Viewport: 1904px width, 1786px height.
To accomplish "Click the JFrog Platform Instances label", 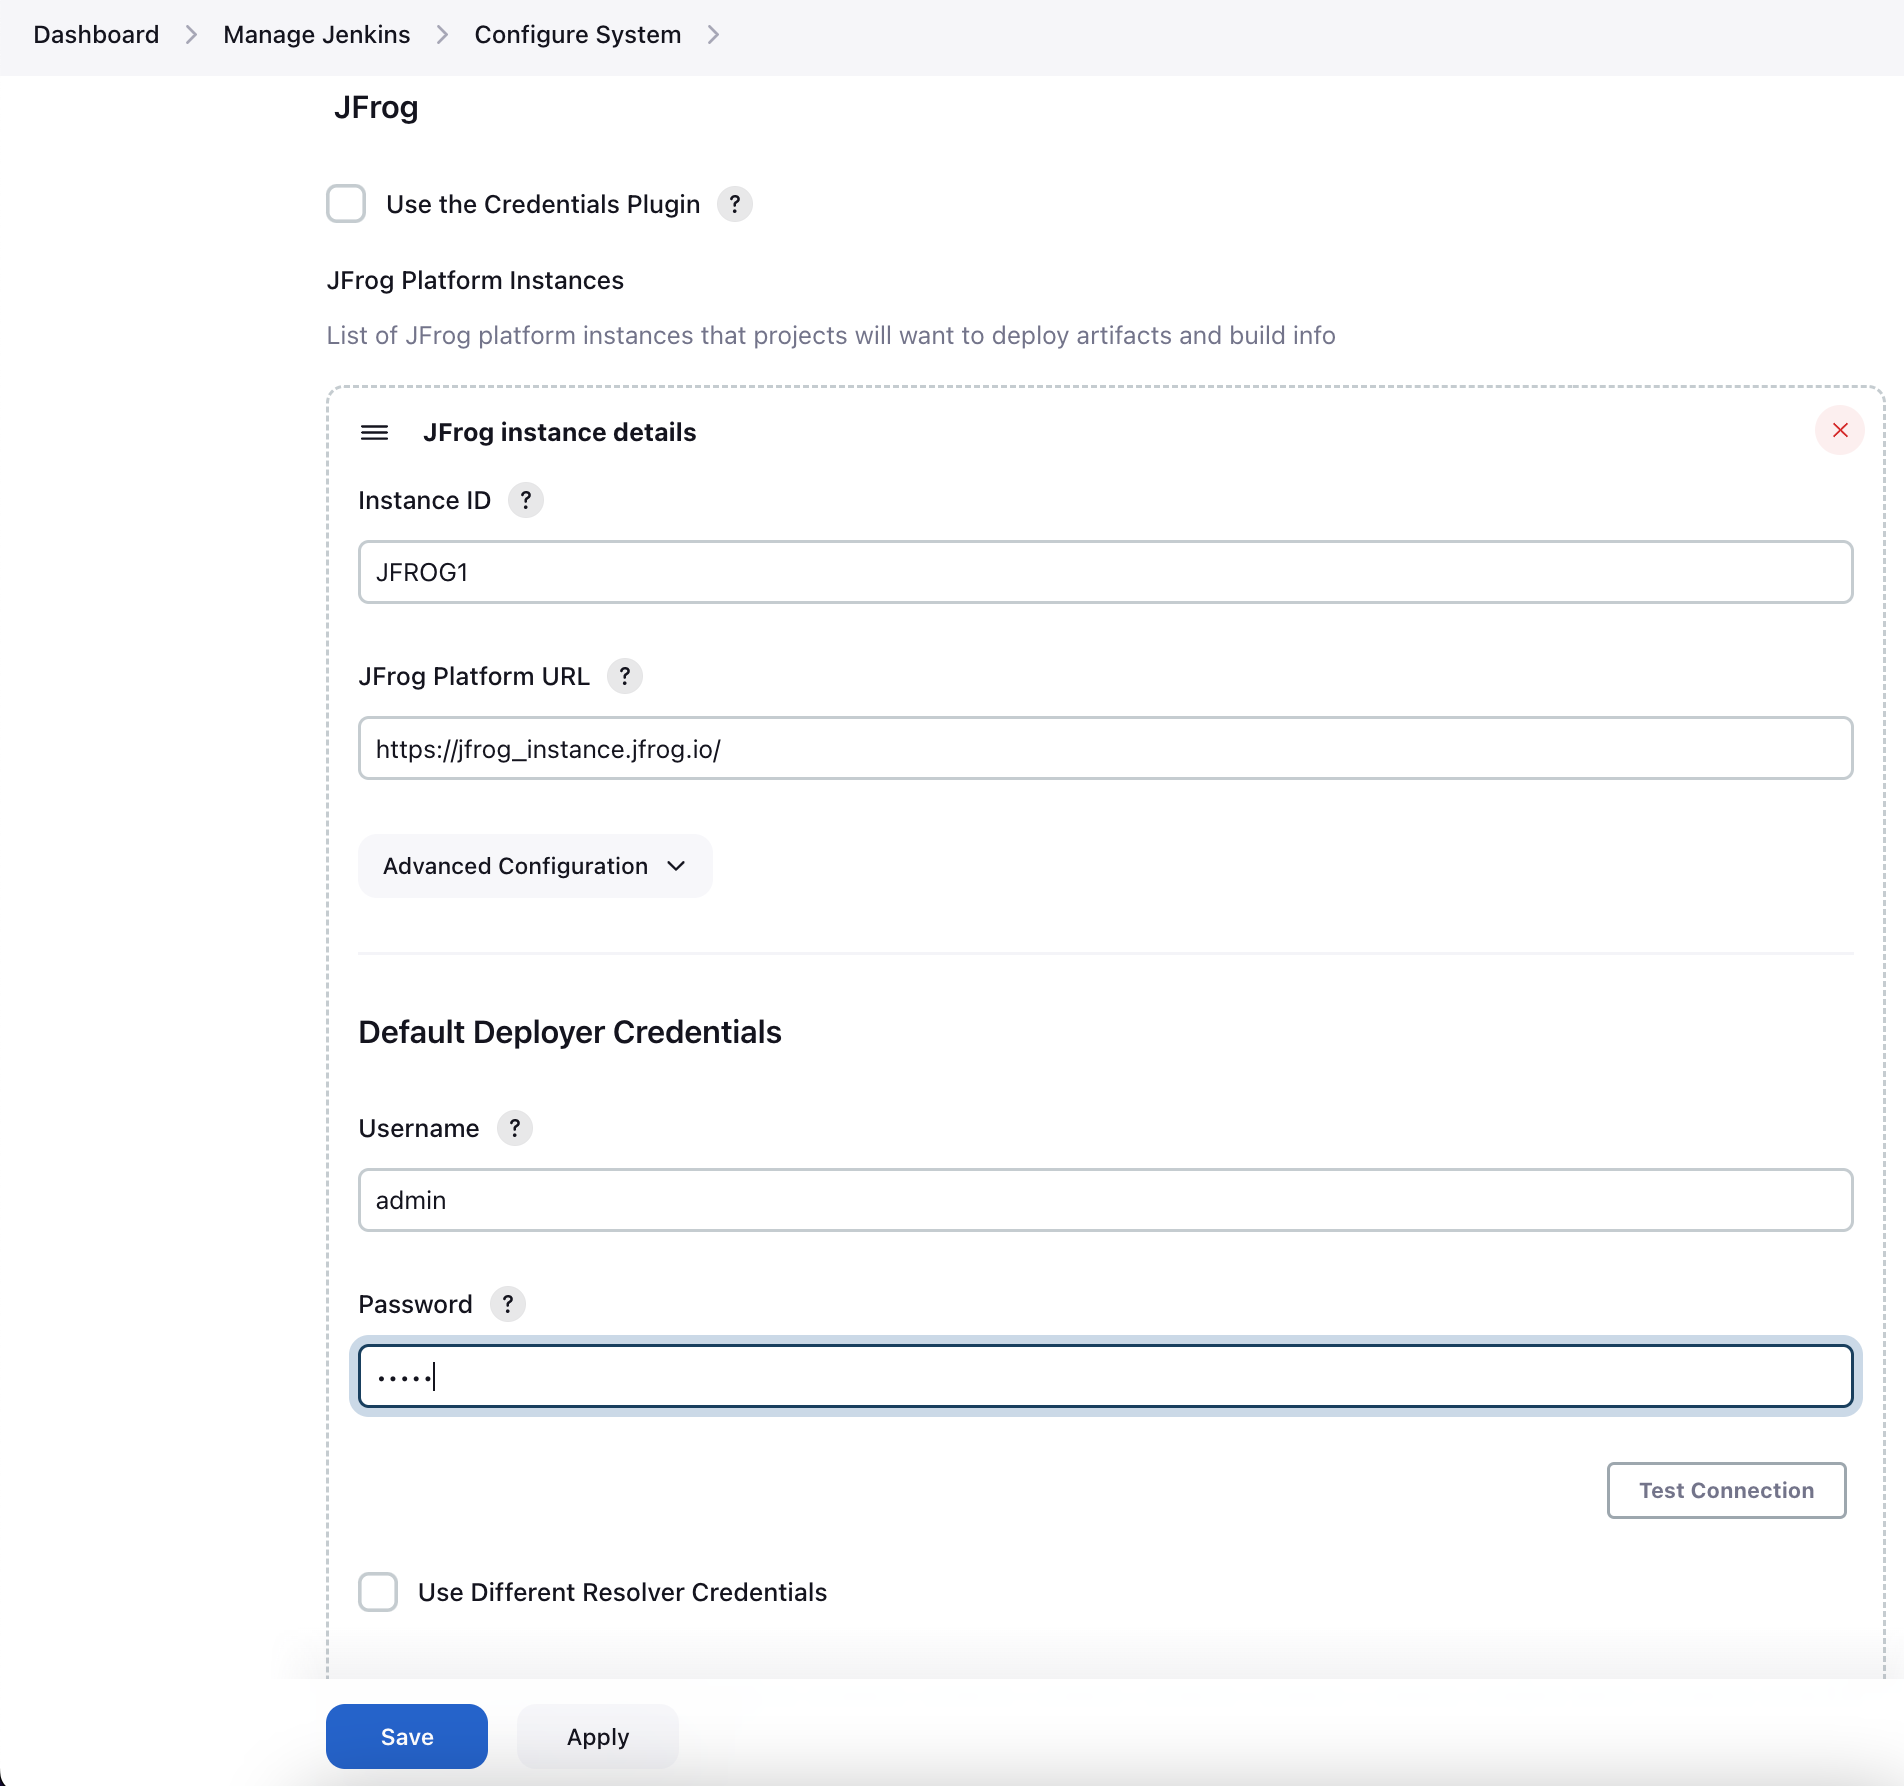I will [x=475, y=280].
